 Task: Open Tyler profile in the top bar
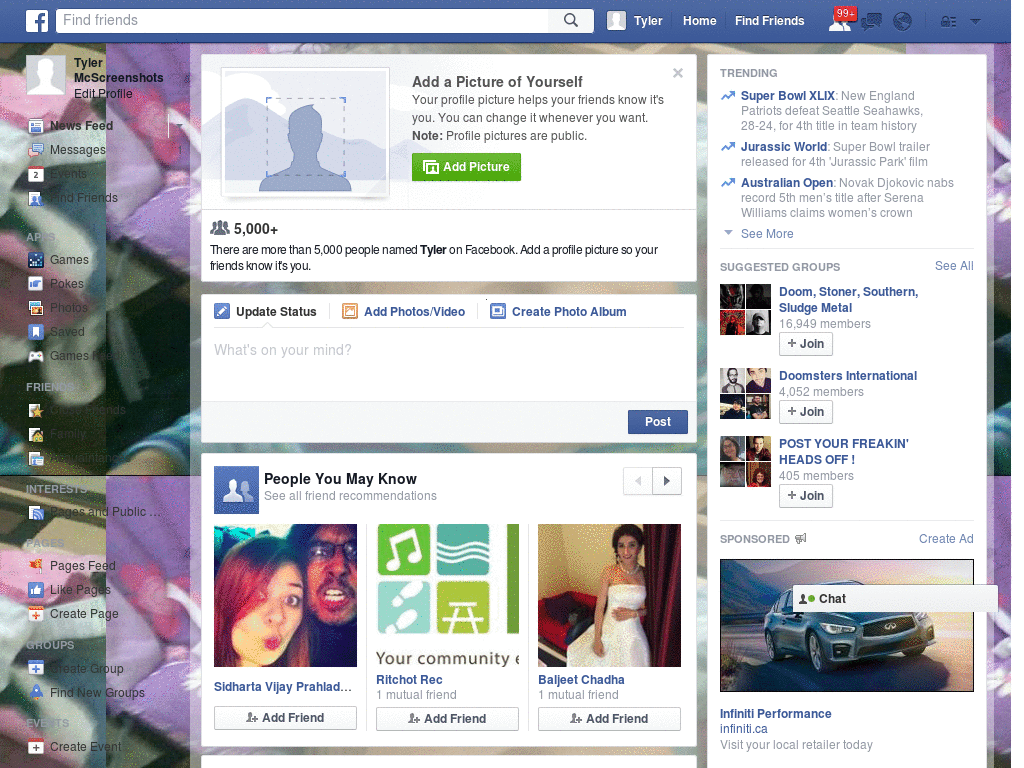pos(635,21)
